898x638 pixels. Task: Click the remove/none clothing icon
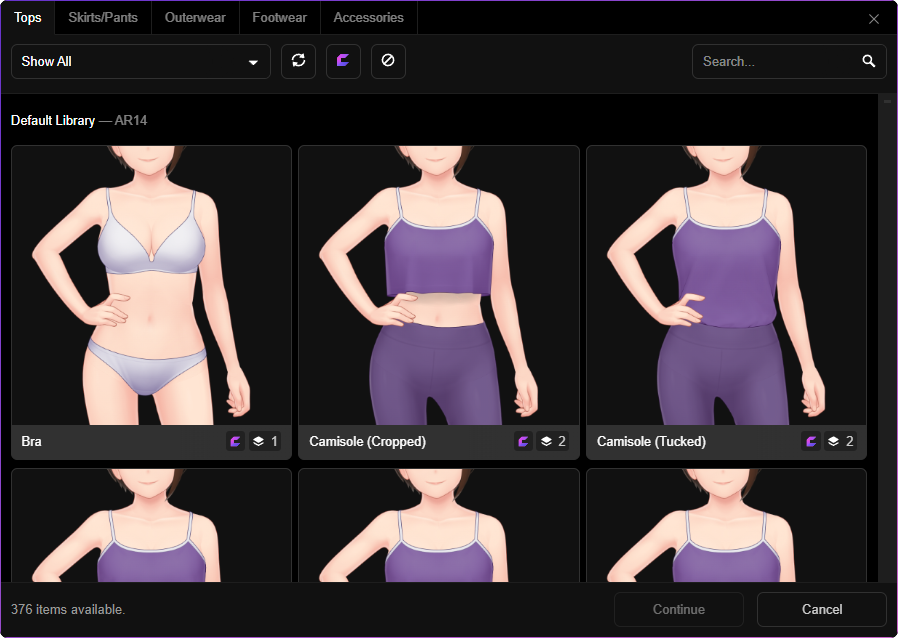pyautogui.click(x=388, y=61)
